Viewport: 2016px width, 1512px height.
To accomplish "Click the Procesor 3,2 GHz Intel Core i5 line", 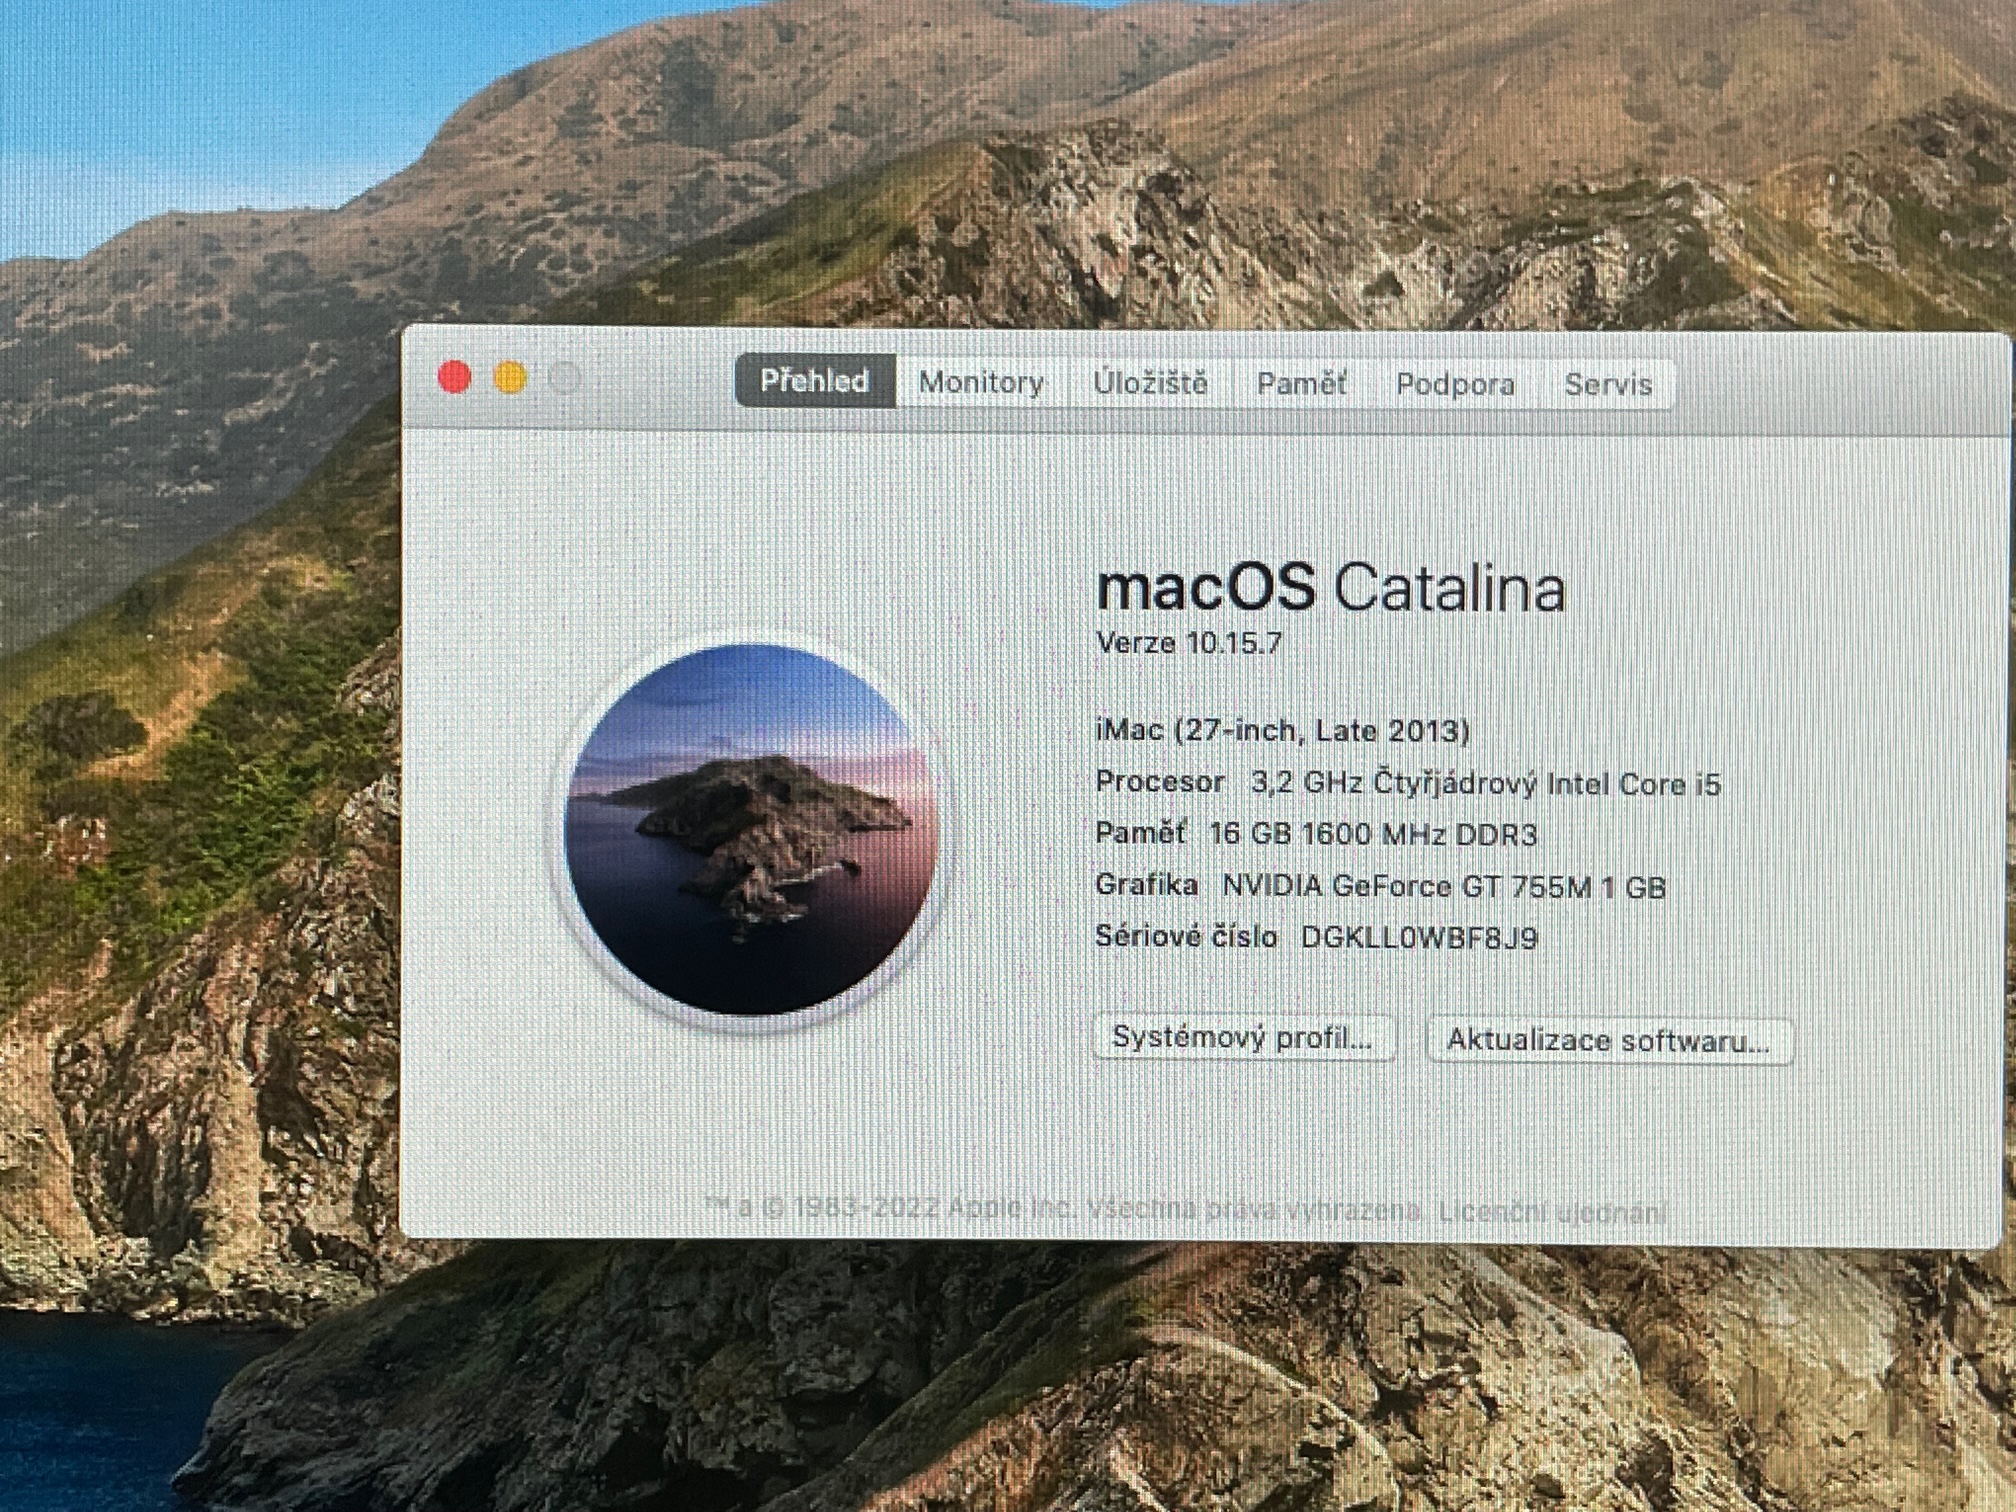I will coord(1407,783).
